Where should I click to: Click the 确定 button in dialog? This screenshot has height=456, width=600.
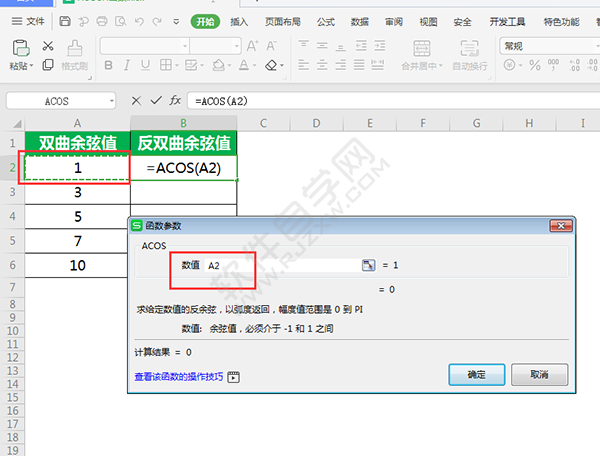[x=476, y=374]
